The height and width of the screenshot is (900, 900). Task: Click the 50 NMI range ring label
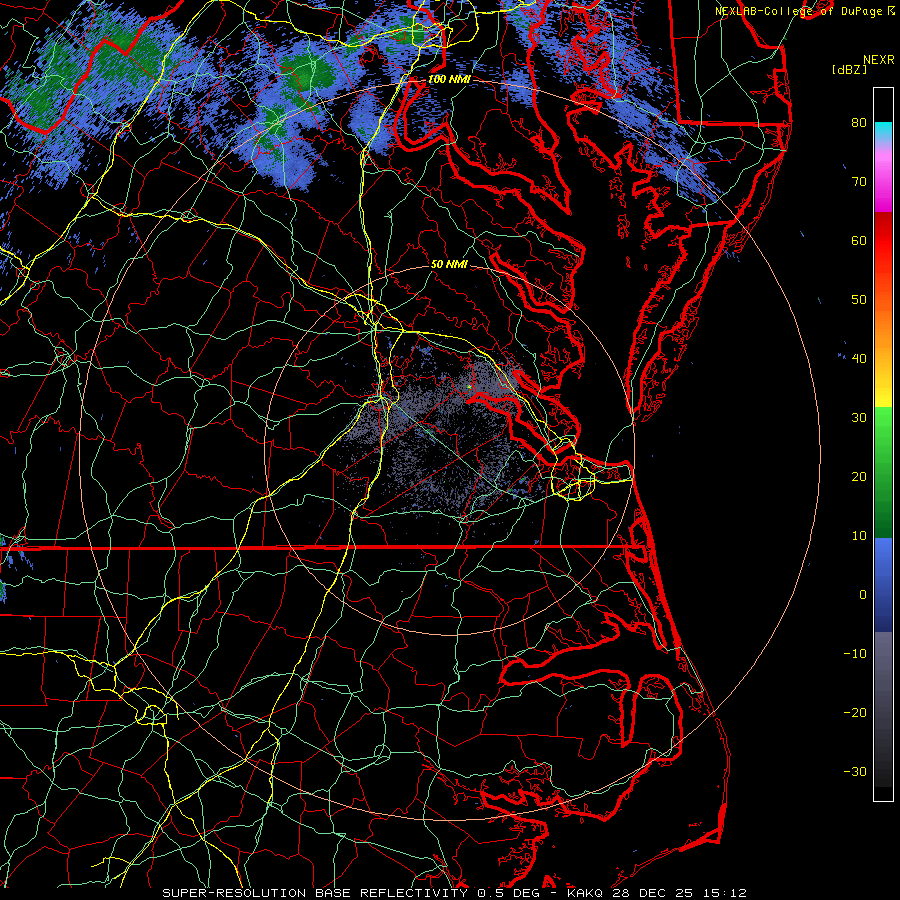click(449, 265)
